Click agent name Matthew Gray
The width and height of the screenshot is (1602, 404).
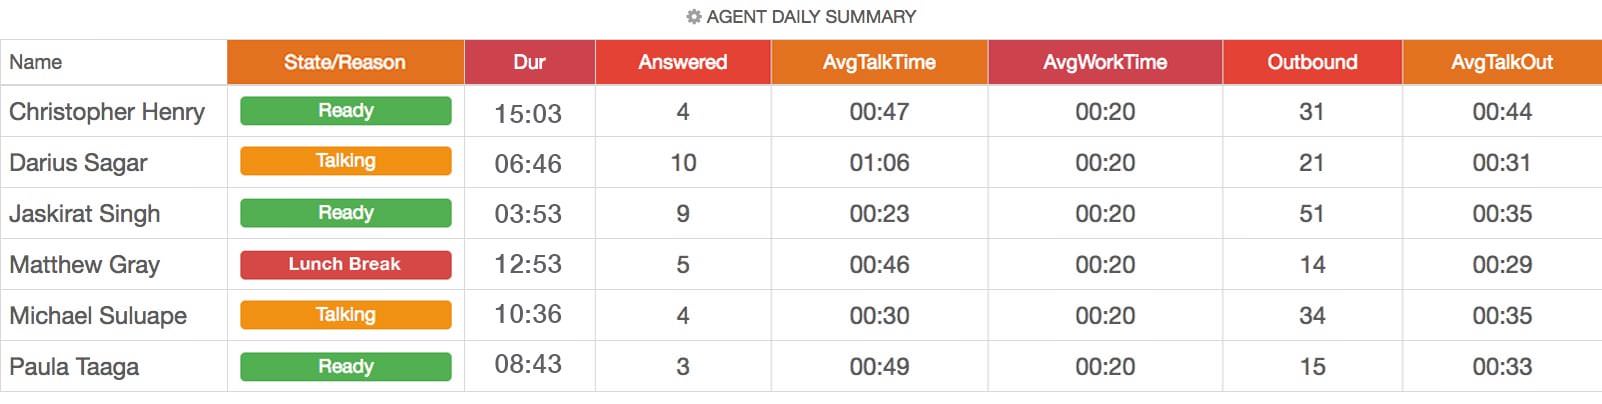point(85,265)
